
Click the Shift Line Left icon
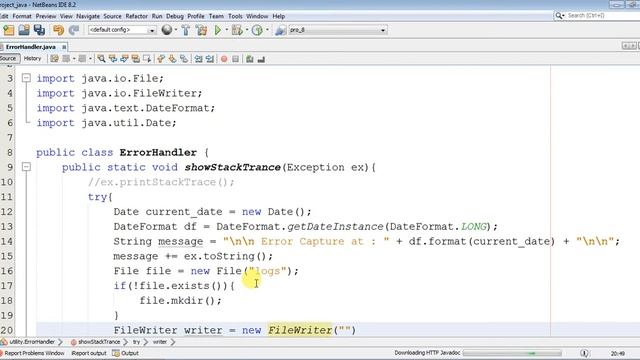[x=198, y=59]
